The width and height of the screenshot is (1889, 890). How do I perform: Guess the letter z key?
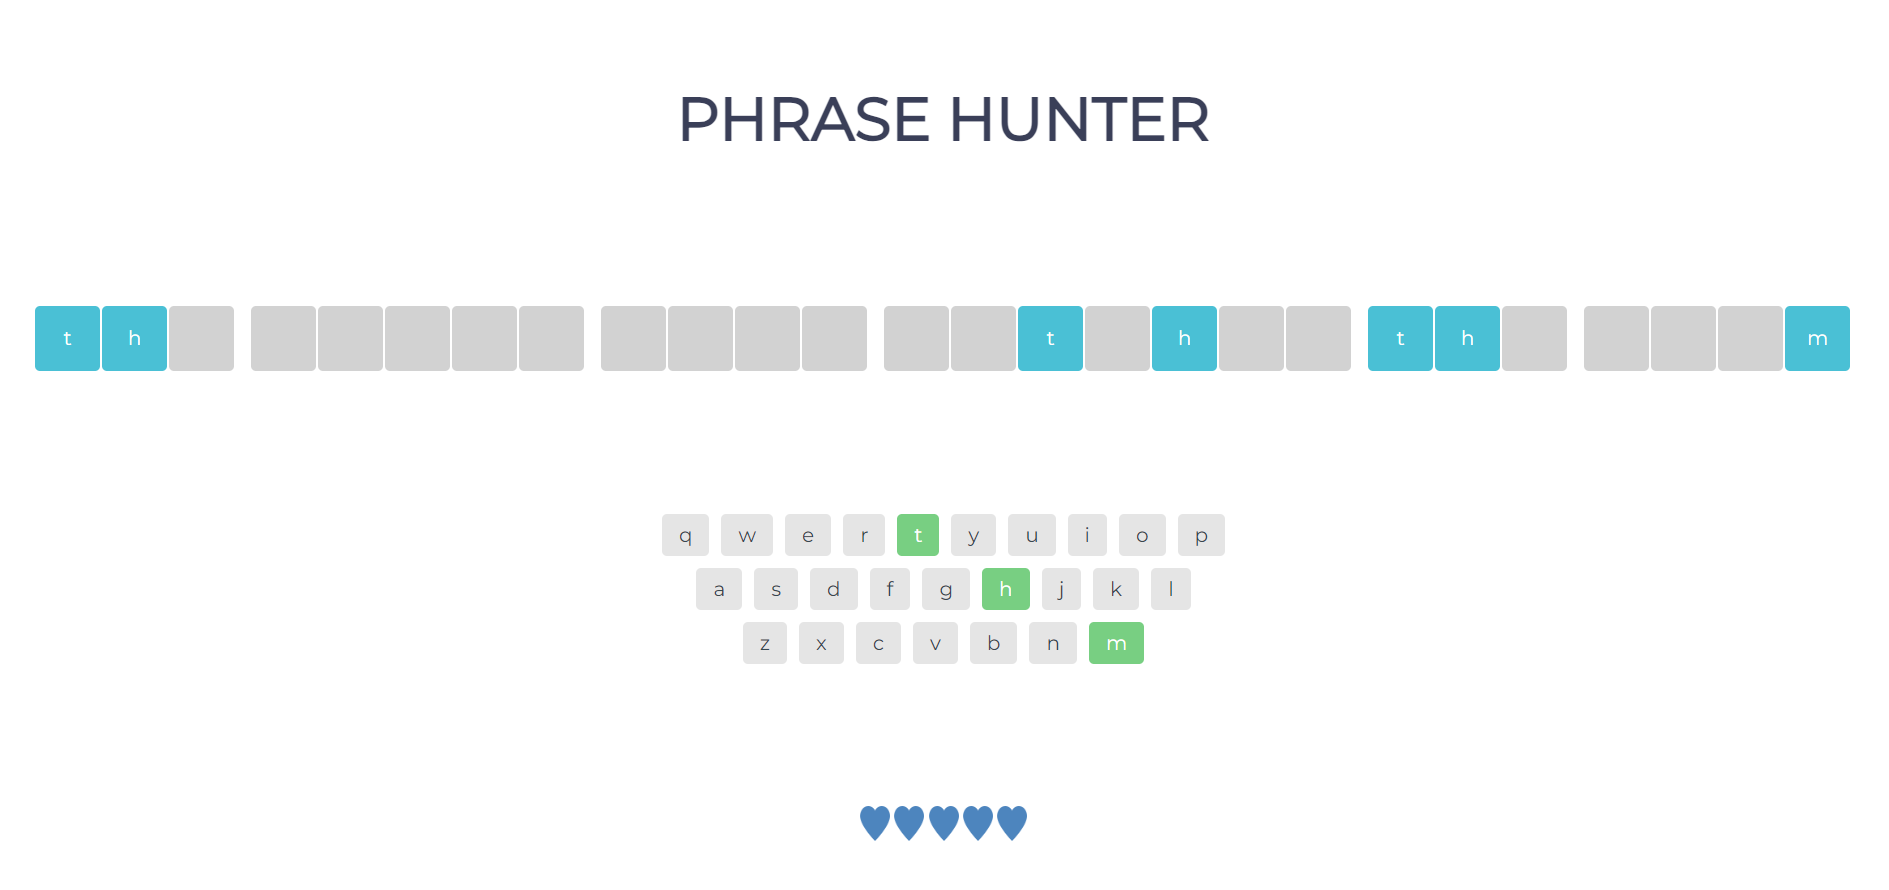(x=765, y=643)
